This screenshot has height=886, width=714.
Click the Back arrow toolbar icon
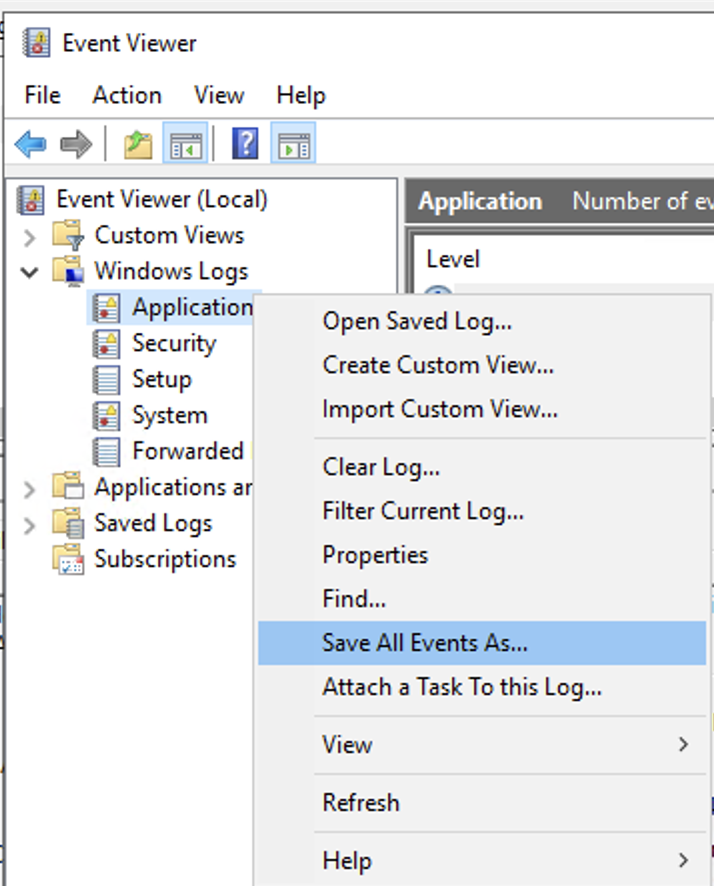[30, 146]
